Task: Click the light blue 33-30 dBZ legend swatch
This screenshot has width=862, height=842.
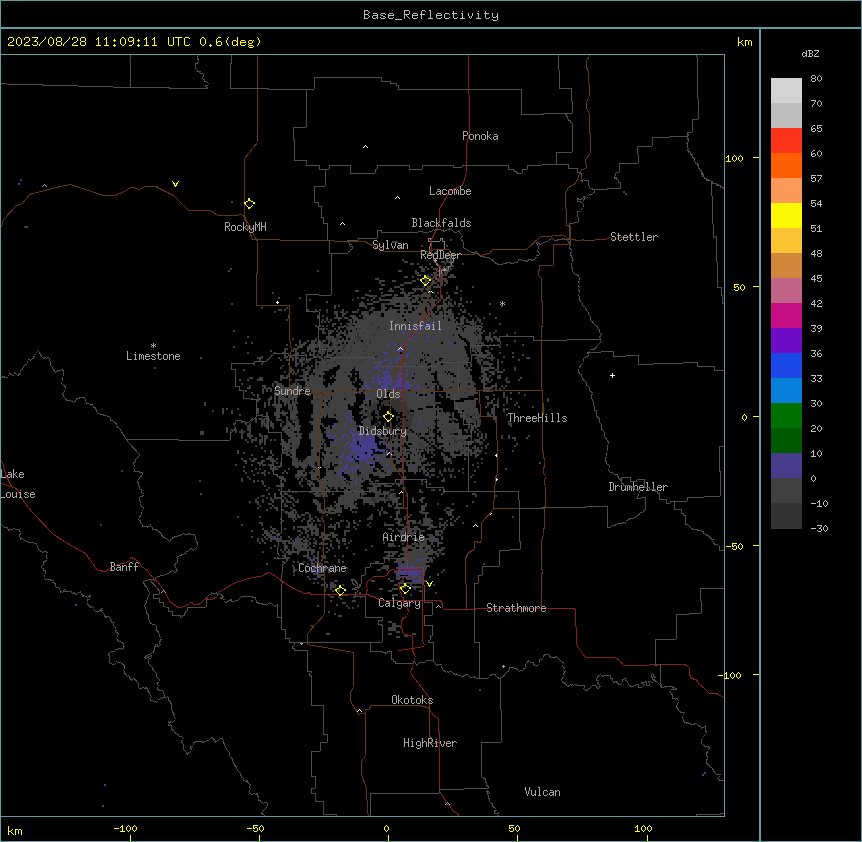Action: (786, 390)
